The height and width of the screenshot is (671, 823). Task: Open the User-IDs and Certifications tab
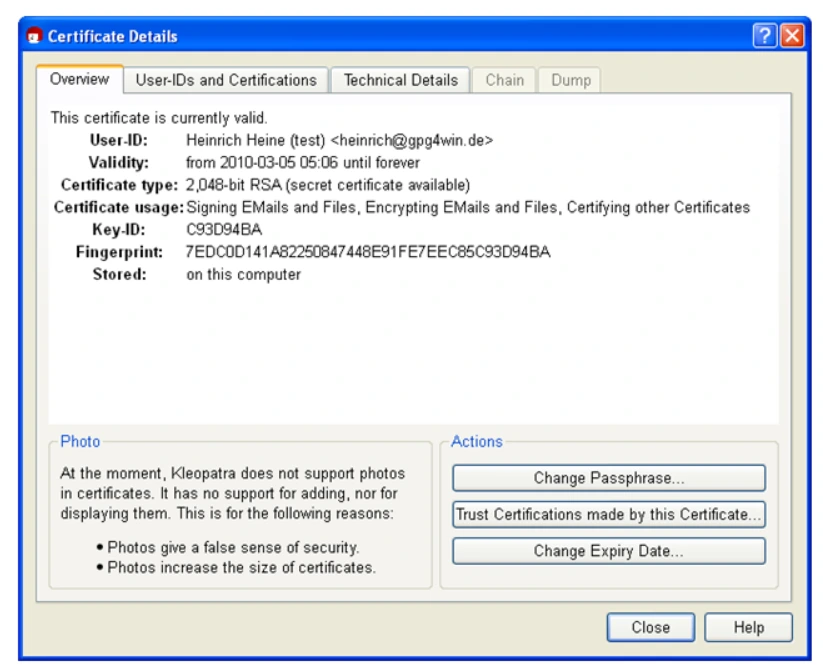click(226, 80)
